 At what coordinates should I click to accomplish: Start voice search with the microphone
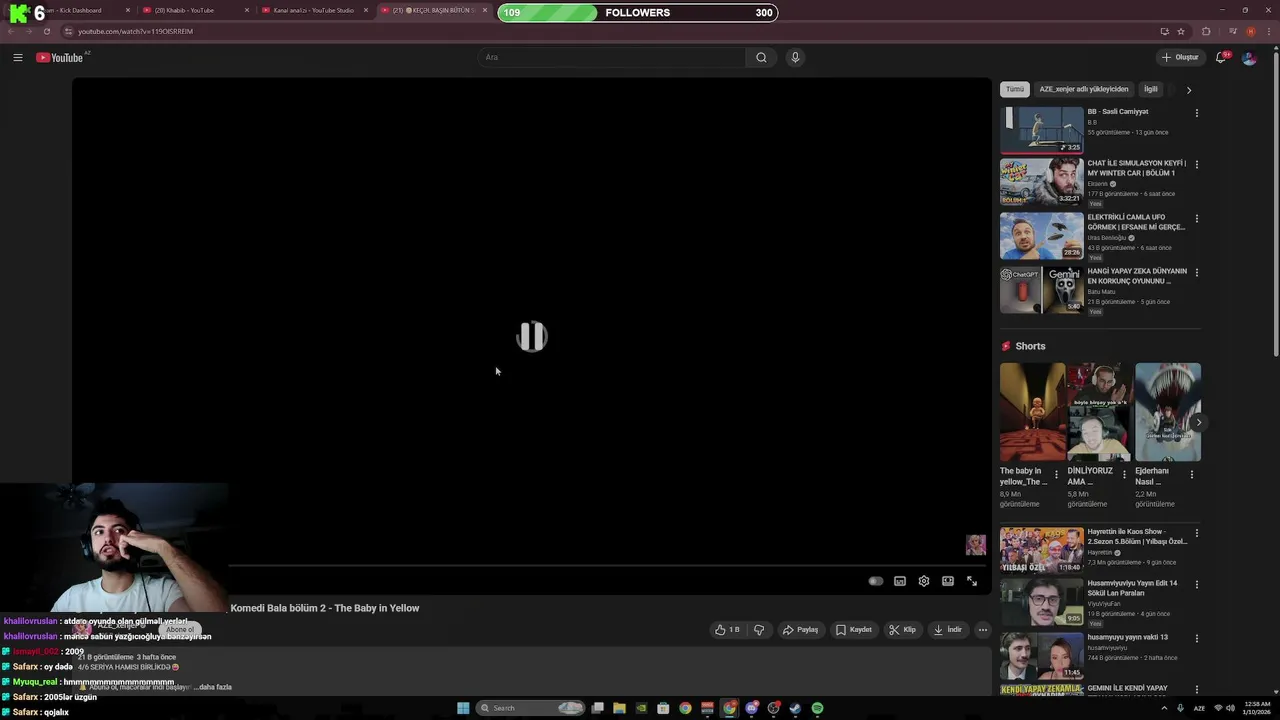(795, 57)
